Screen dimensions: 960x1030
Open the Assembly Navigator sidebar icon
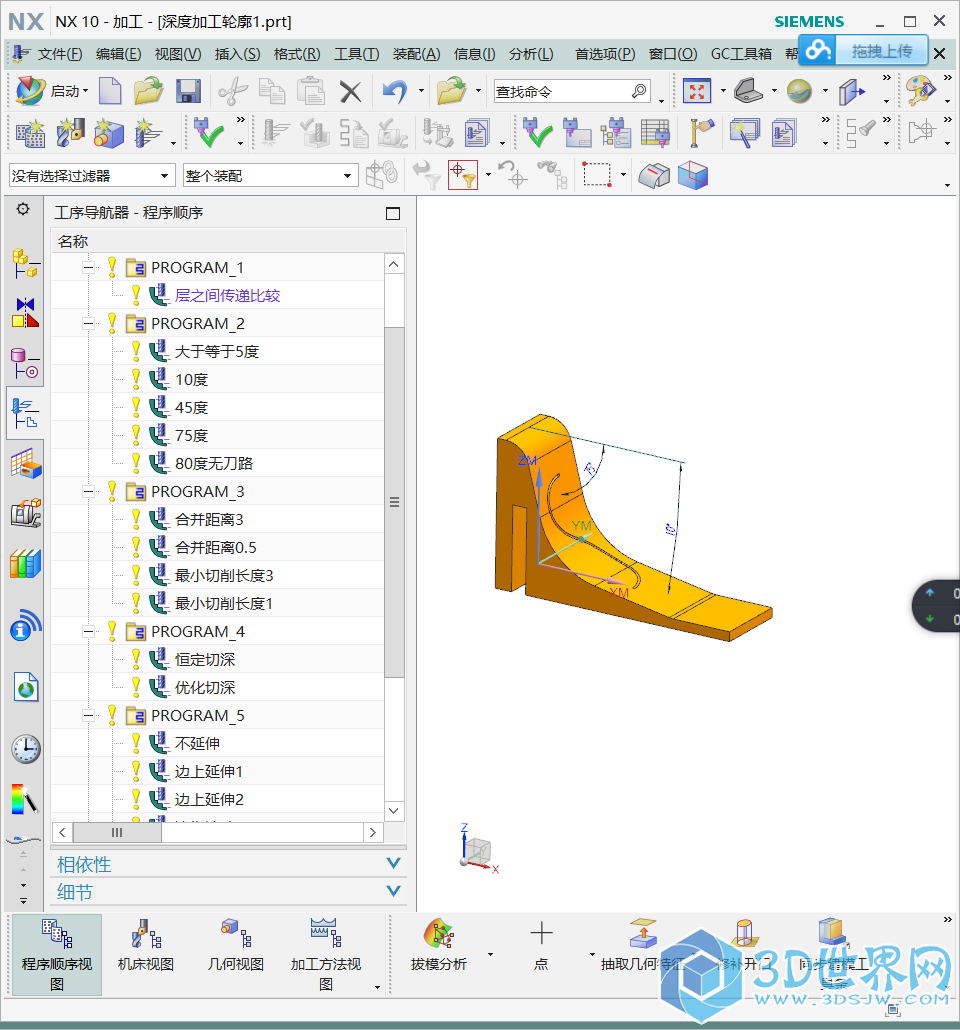(x=25, y=263)
